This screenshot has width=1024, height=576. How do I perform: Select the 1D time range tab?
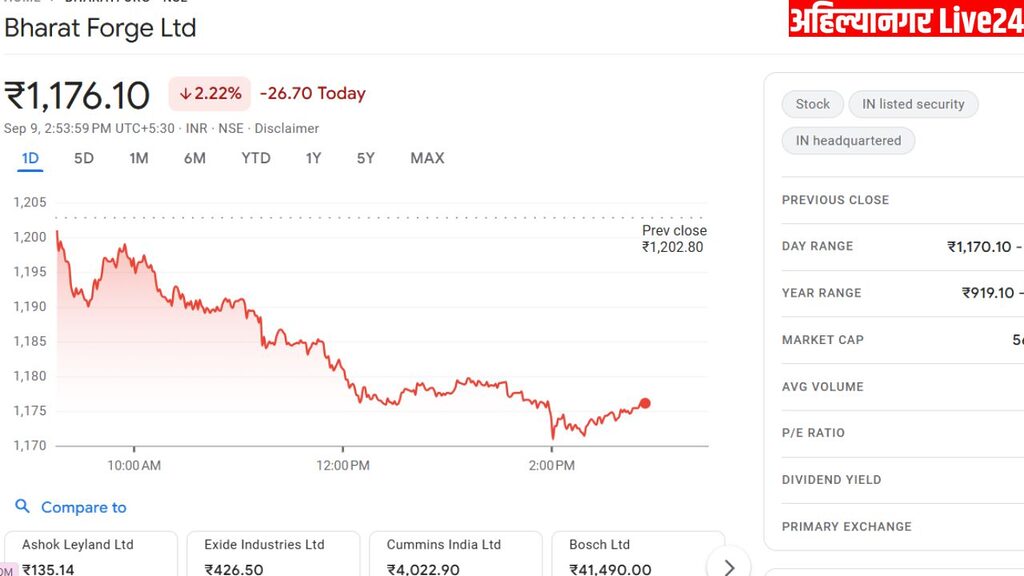pos(30,158)
